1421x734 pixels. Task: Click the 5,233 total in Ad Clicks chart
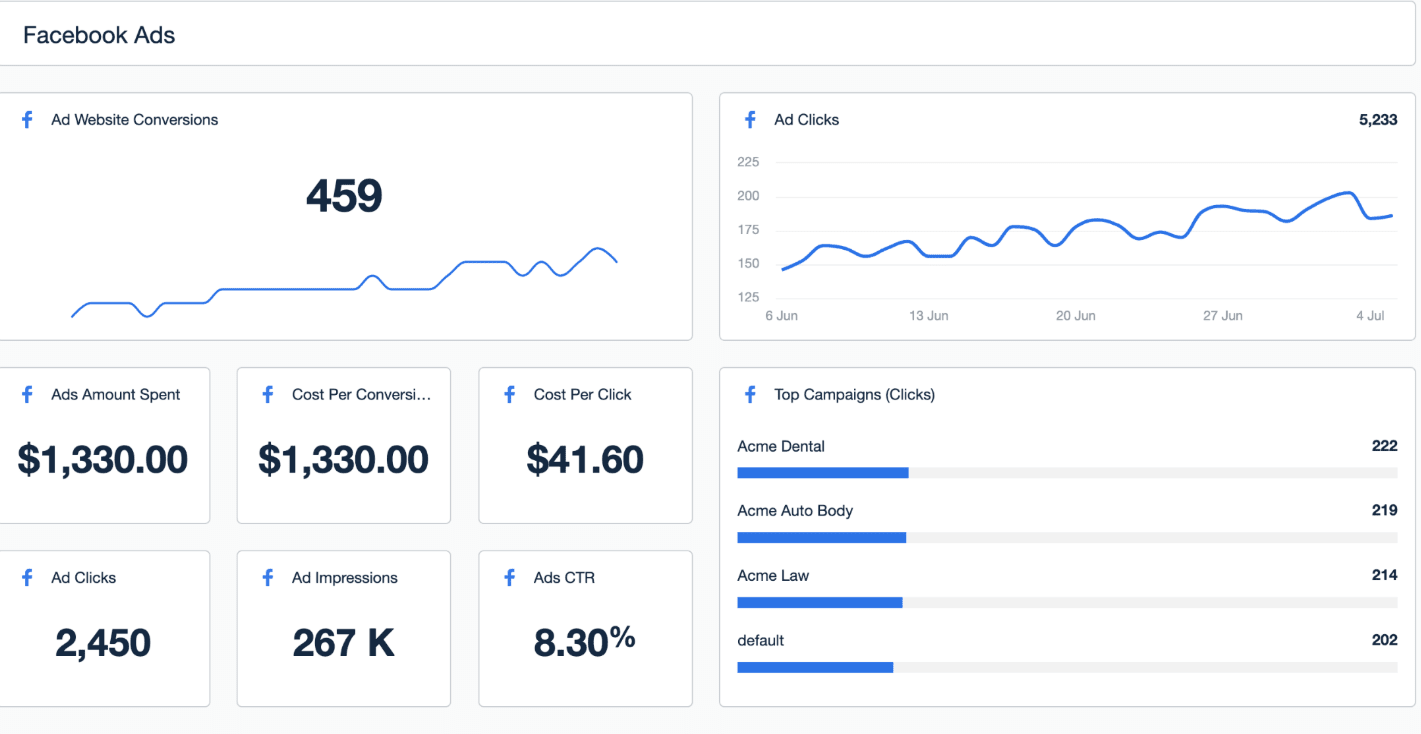pos(1378,120)
